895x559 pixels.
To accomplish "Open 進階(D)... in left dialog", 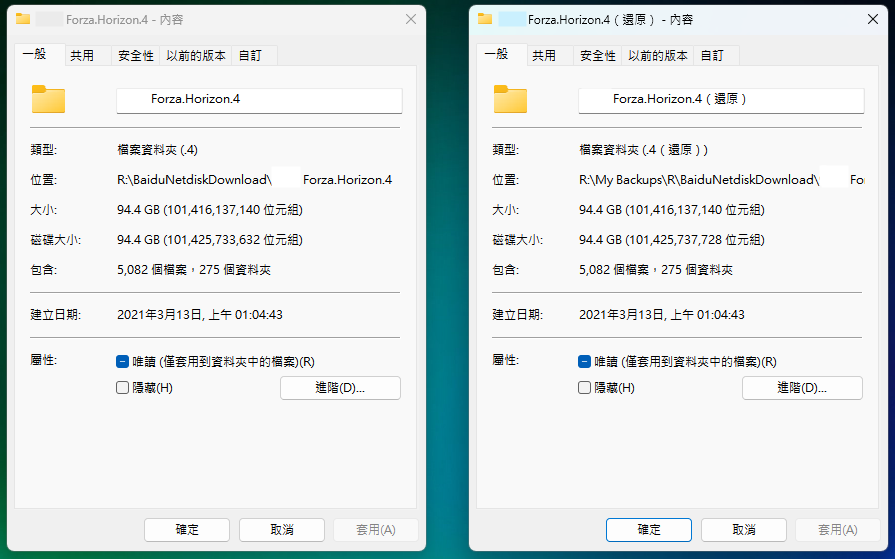I will tap(340, 388).
